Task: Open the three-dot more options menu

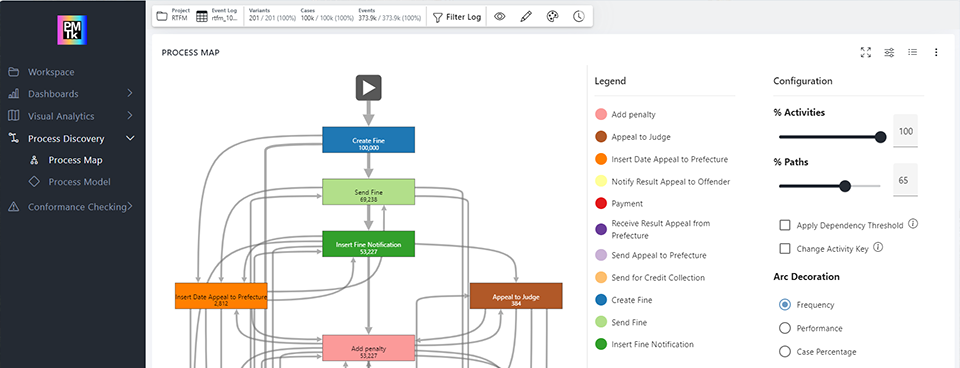Action: click(x=936, y=53)
